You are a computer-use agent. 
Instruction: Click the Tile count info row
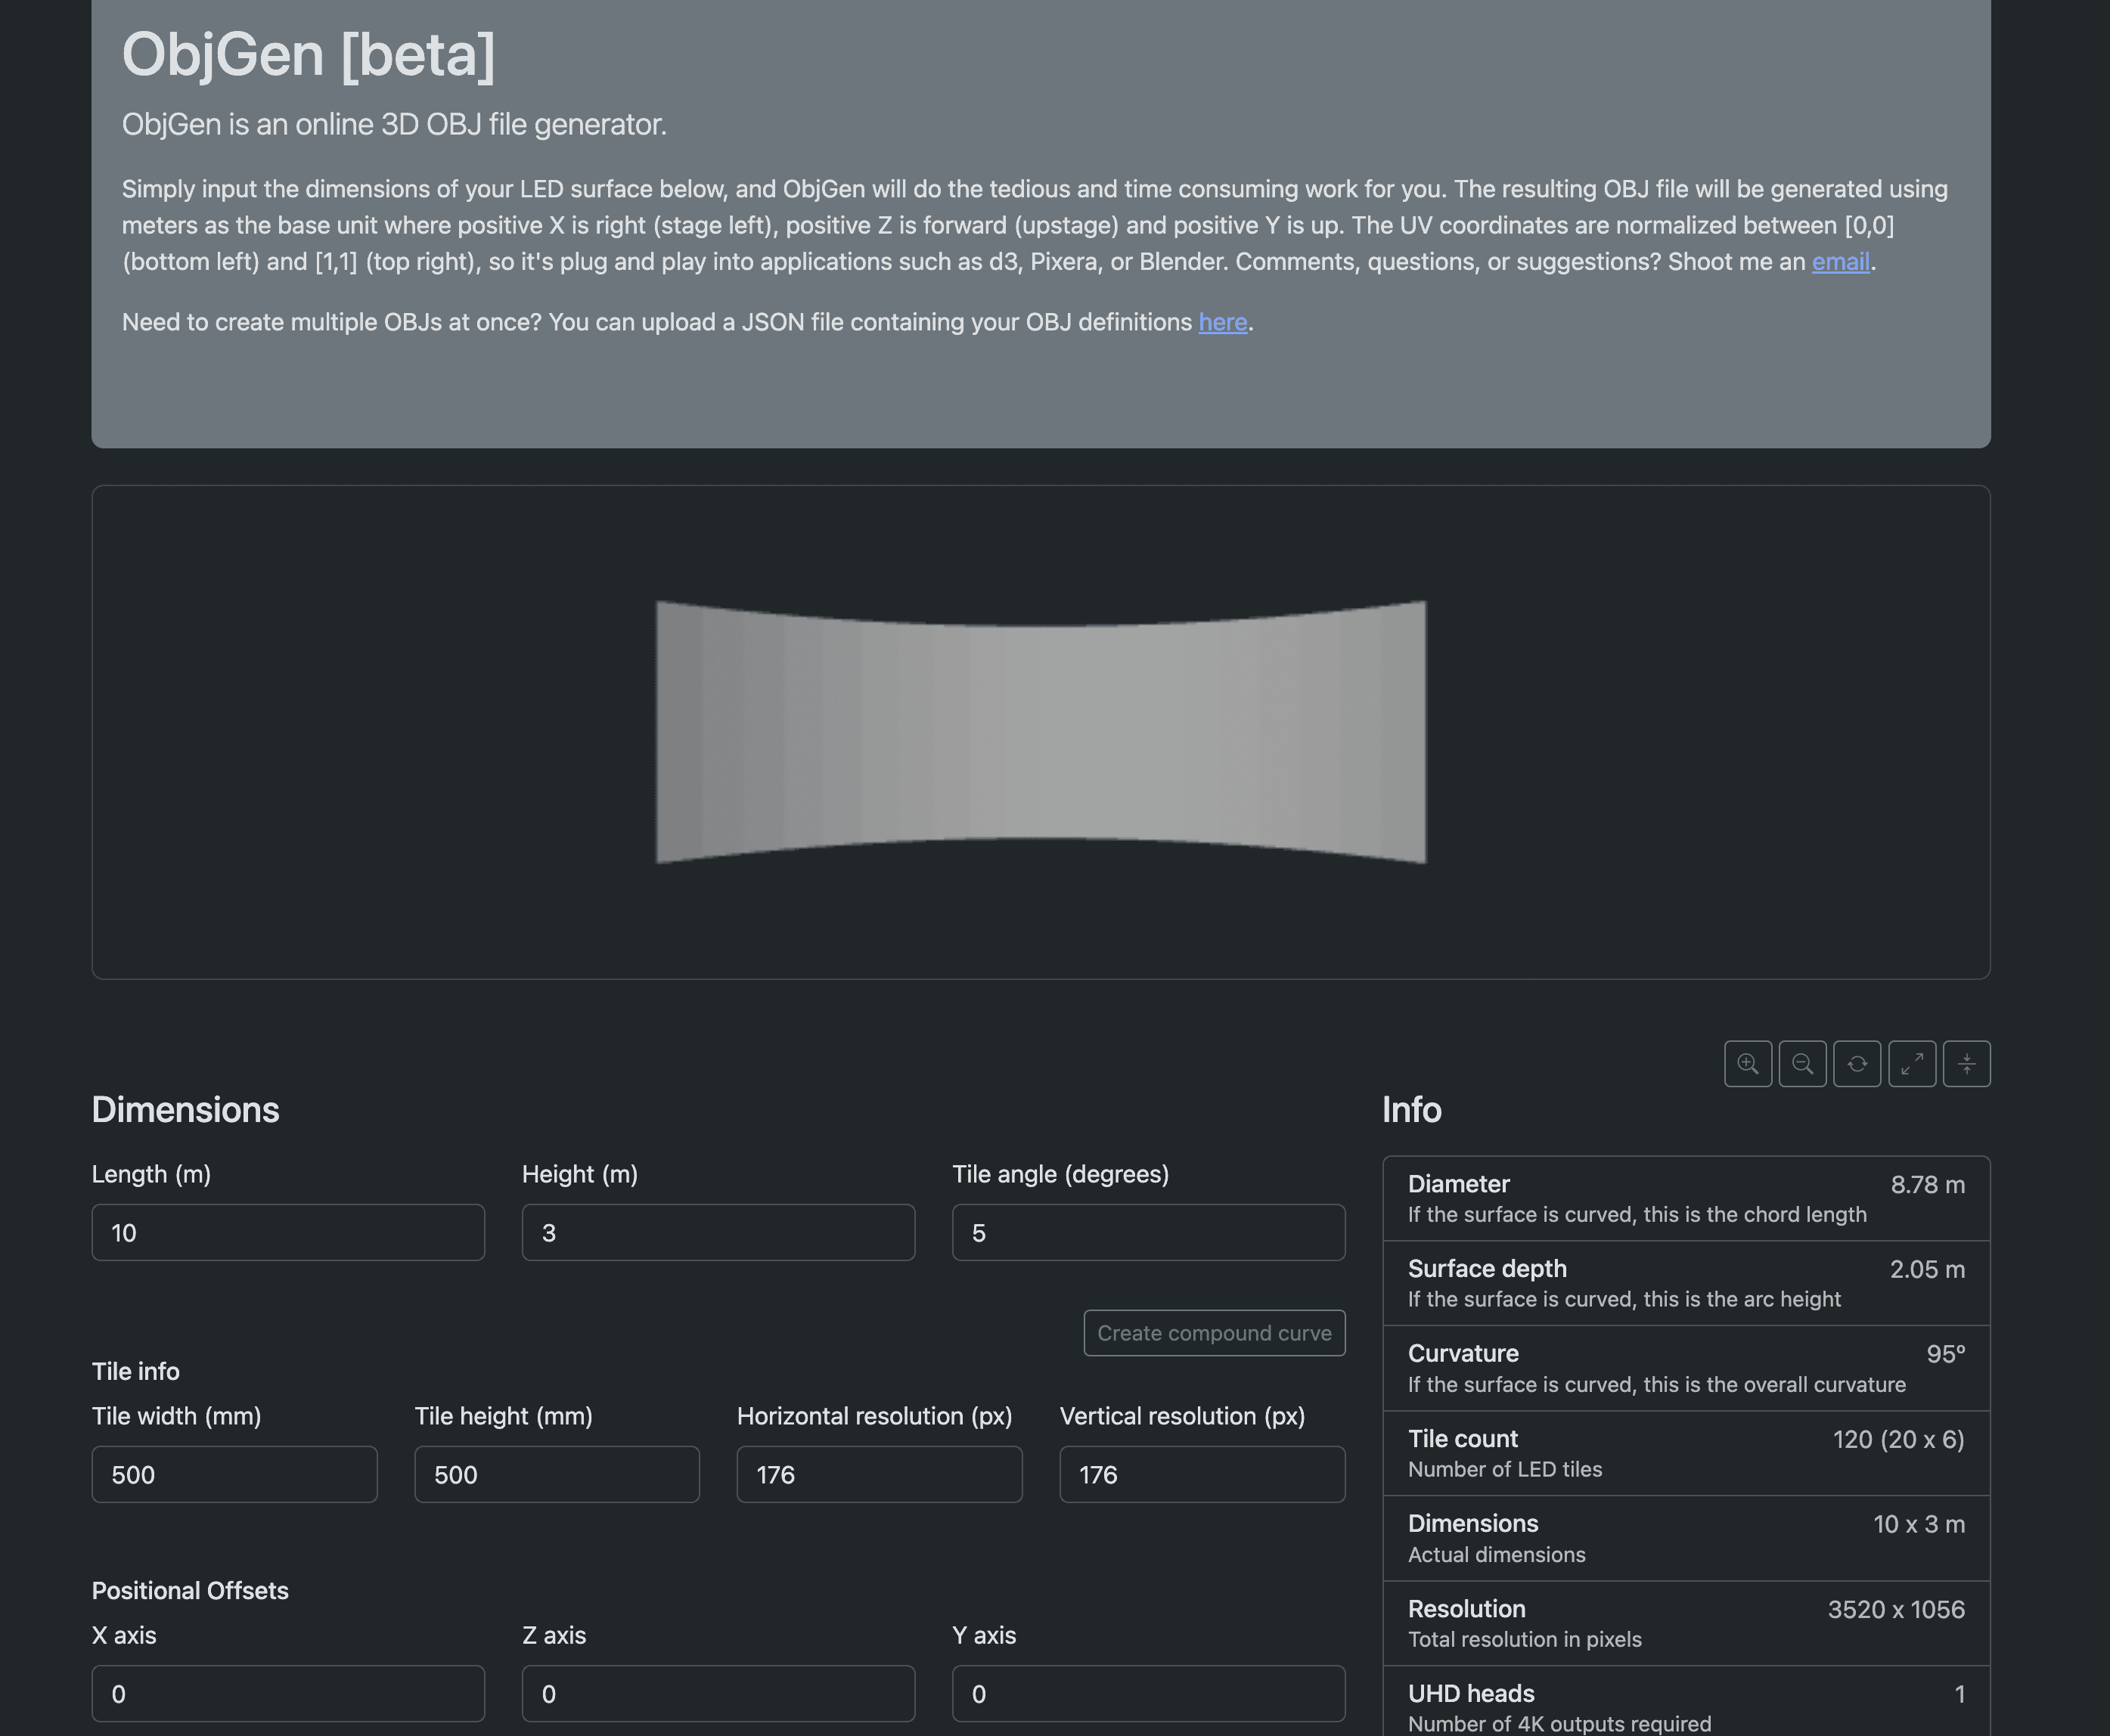pos(1686,1453)
